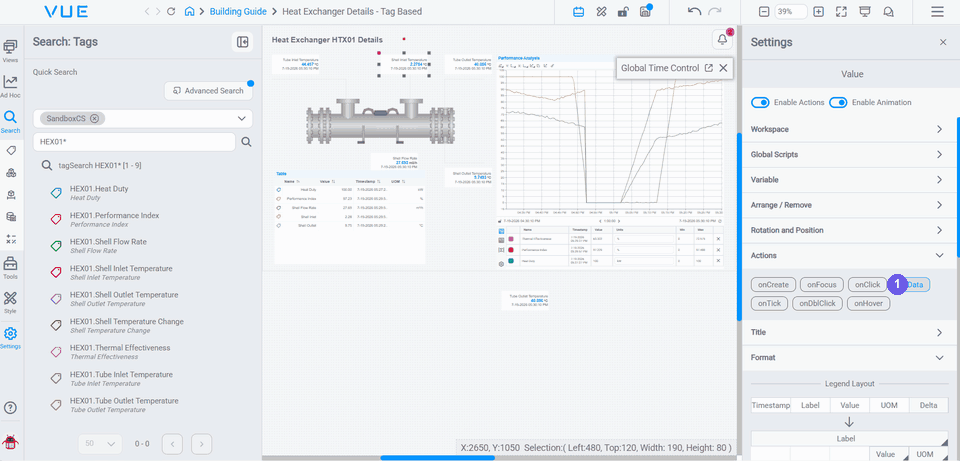Select the onCreate action

click(x=773, y=285)
